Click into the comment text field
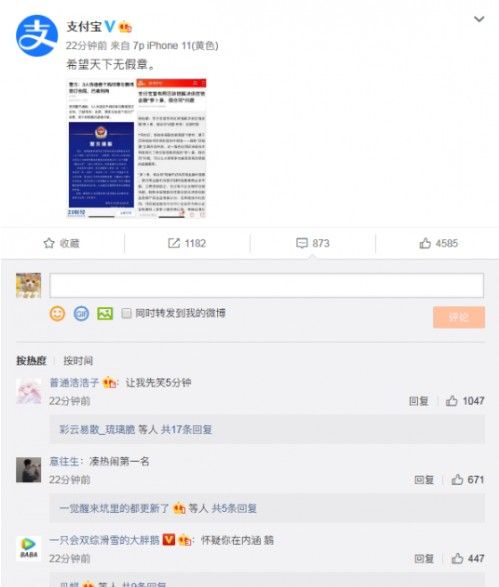The image size is (499, 587). 267,285
